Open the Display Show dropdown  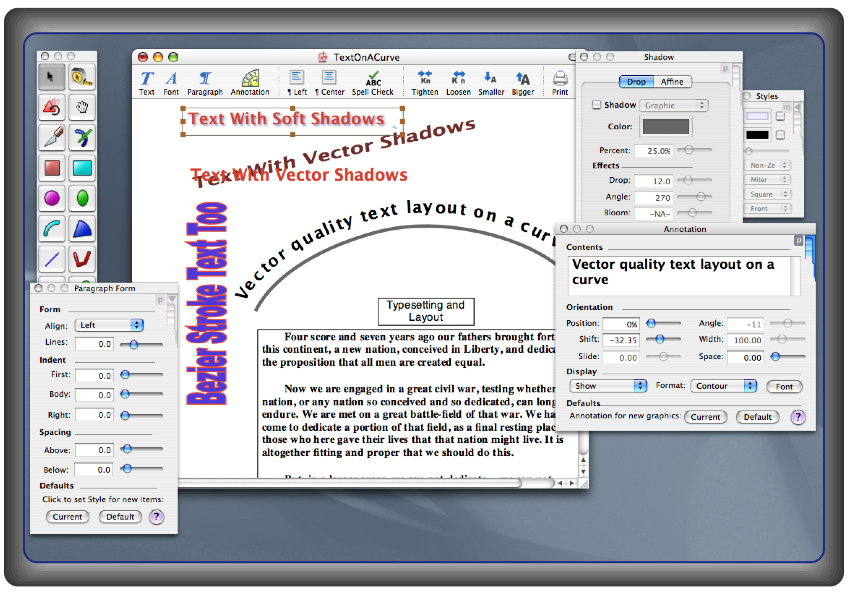(x=608, y=386)
